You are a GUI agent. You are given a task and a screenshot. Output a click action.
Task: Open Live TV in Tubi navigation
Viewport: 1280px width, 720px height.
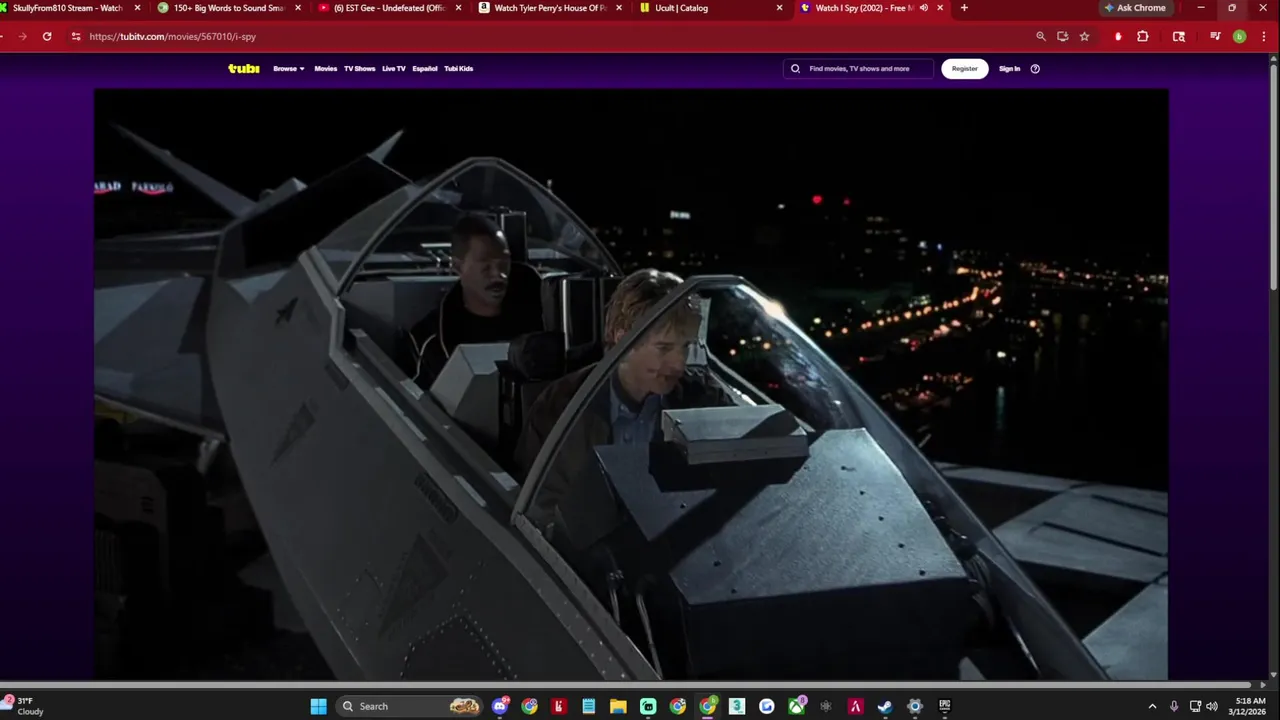(394, 69)
